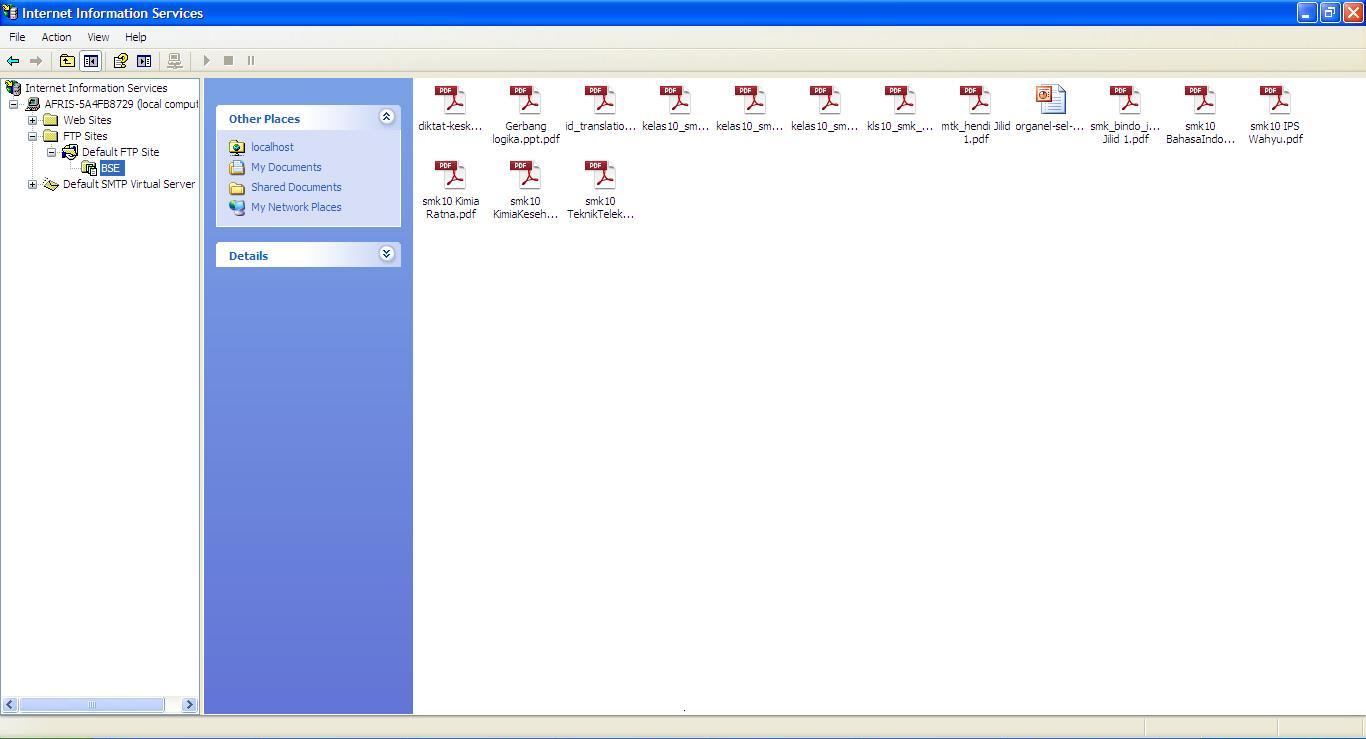The height and width of the screenshot is (739, 1366).
Task: Click the IIS title bar system icon
Action: click(x=10, y=12)
